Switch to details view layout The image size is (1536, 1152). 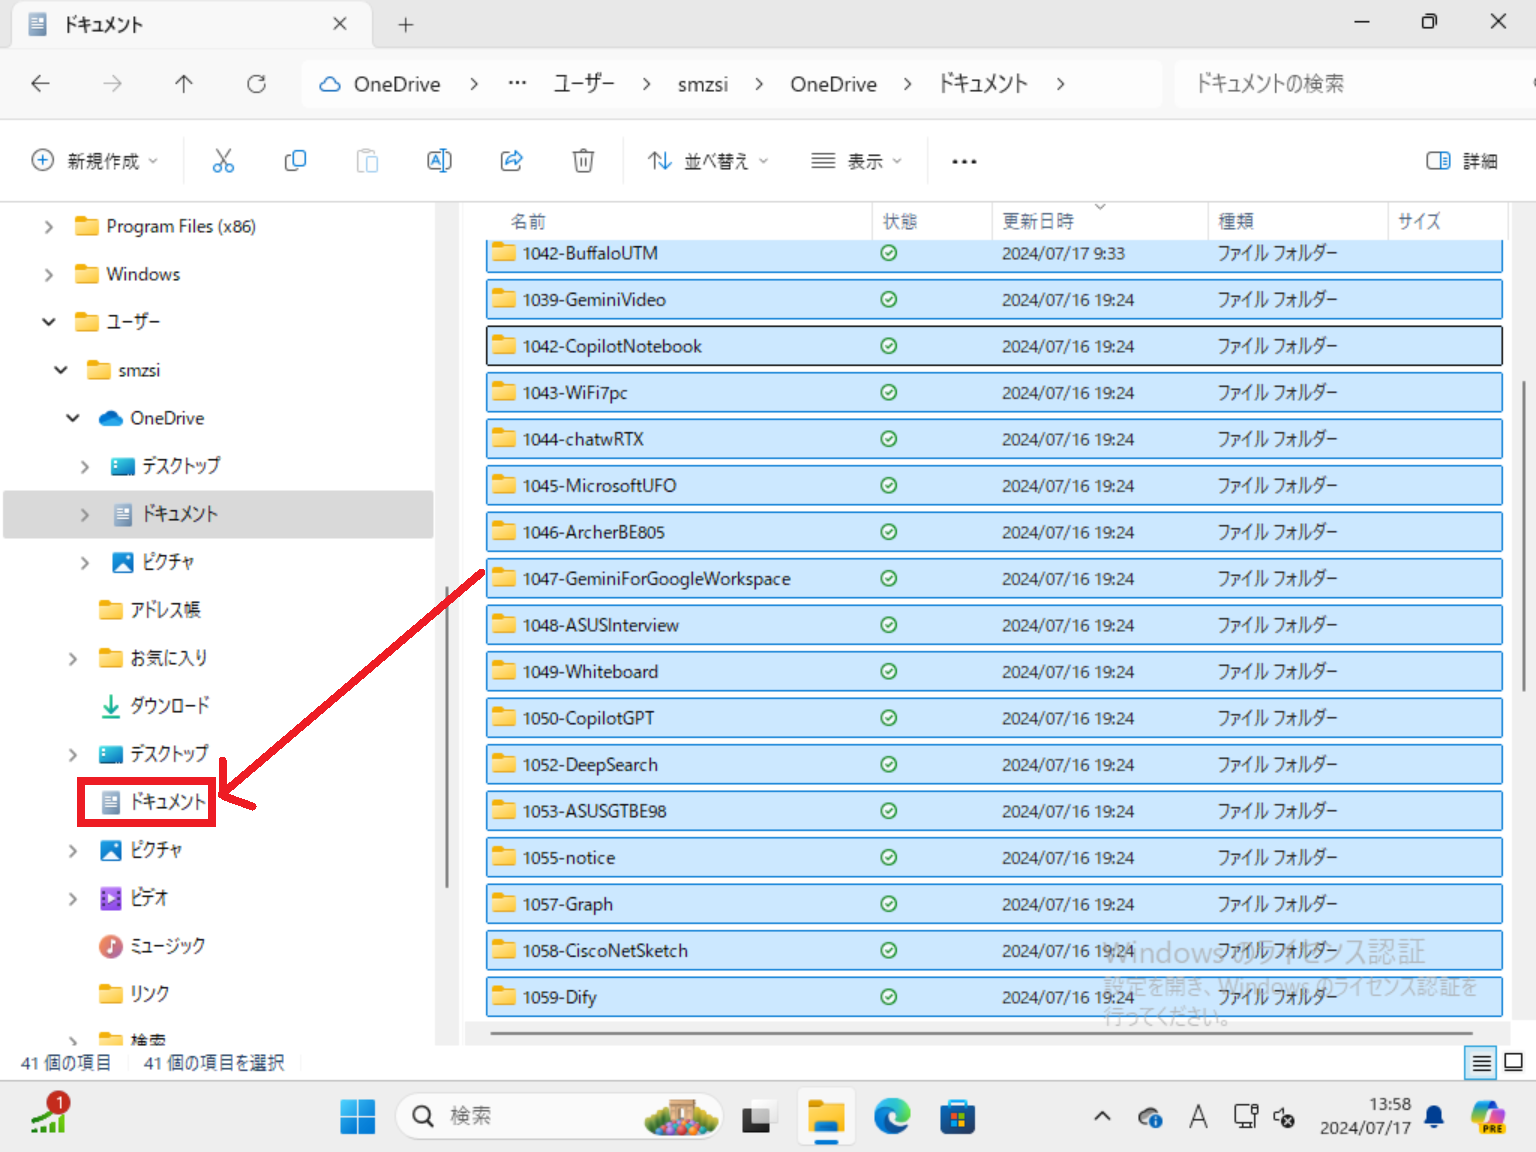1480,1063
